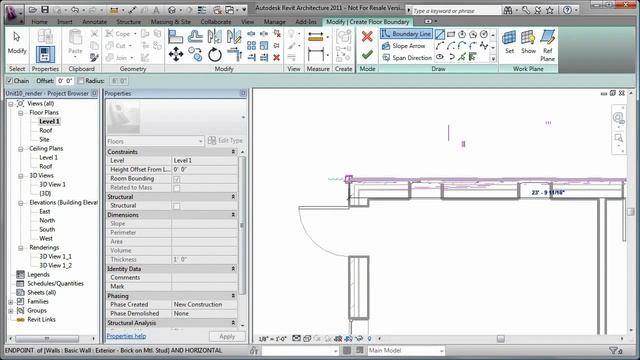Select the Ellipse draw tool
The image size is (640, 360).
click(440, 57)
